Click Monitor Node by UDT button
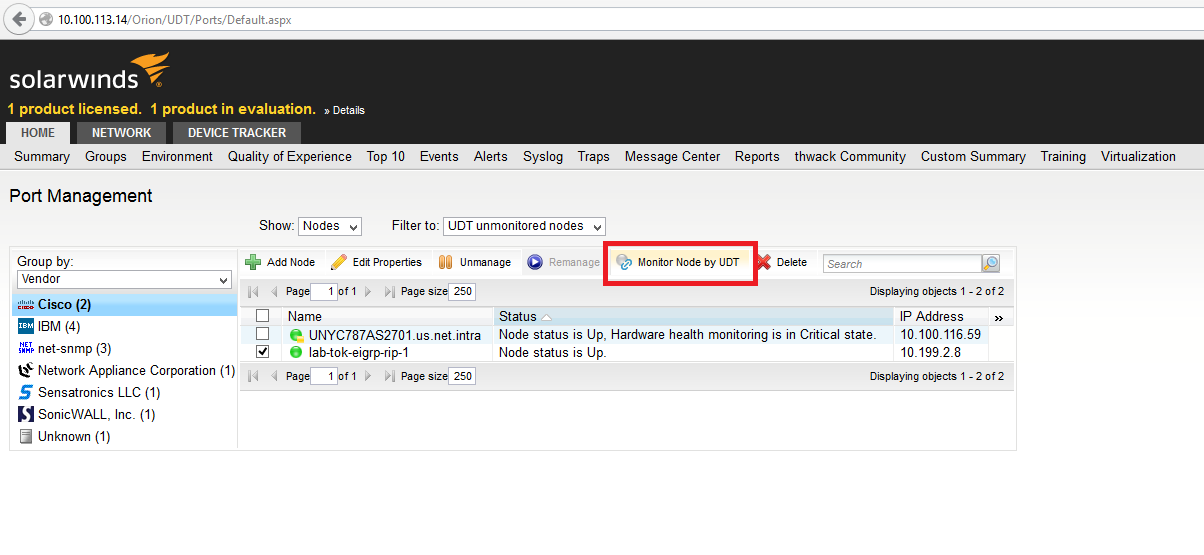Image resolution: width=1204 pixels, height=555 pixels. point(678,262)
